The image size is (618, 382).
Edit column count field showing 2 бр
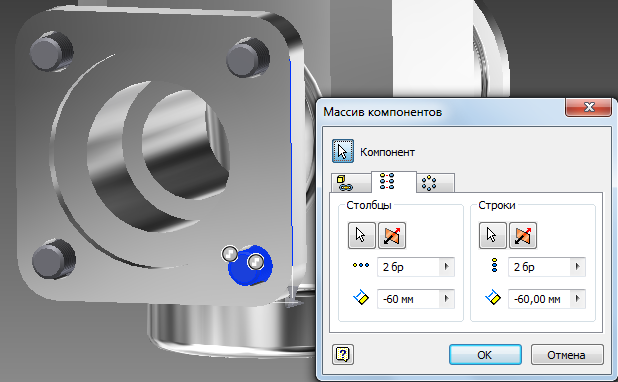[x=408, y=267]
